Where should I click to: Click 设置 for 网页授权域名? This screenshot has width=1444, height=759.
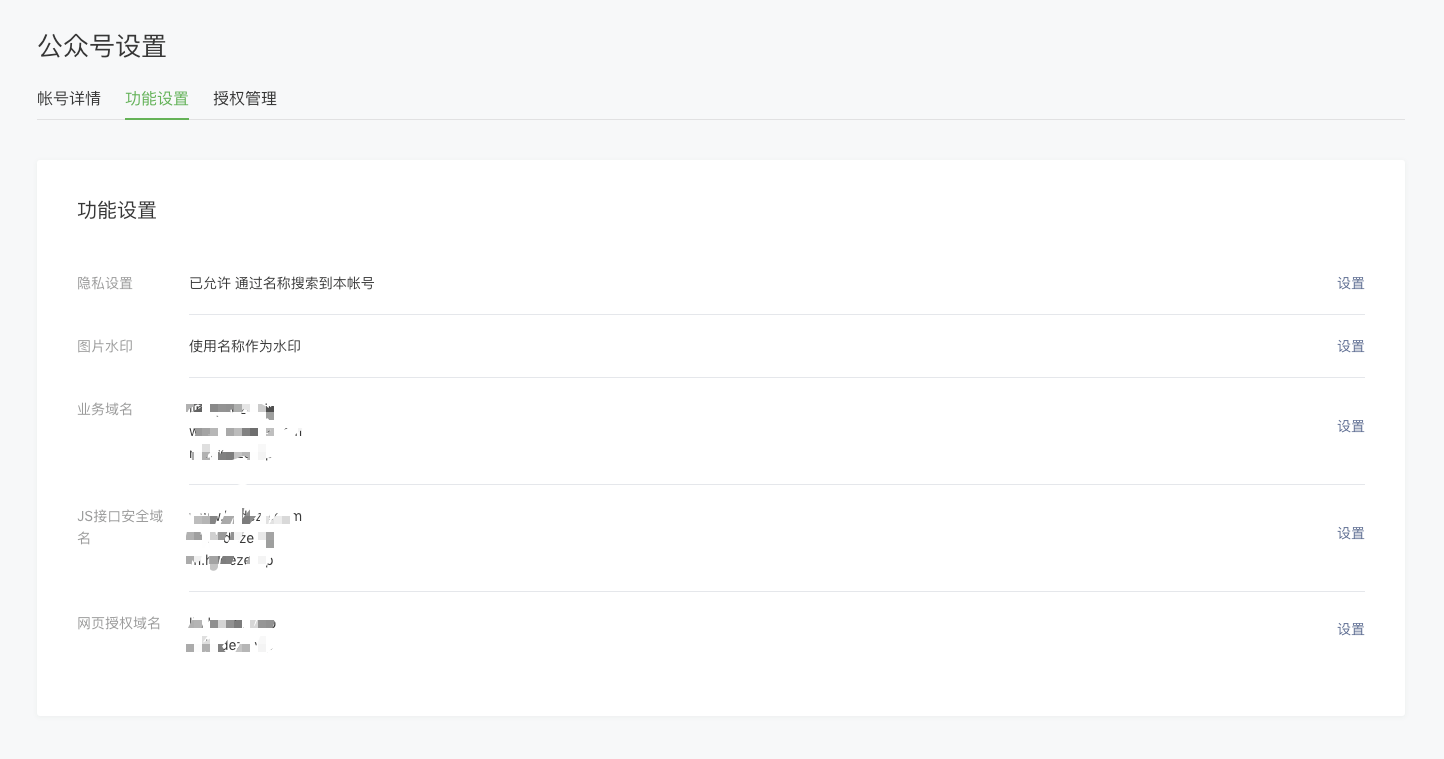(x=1350, y=630)
